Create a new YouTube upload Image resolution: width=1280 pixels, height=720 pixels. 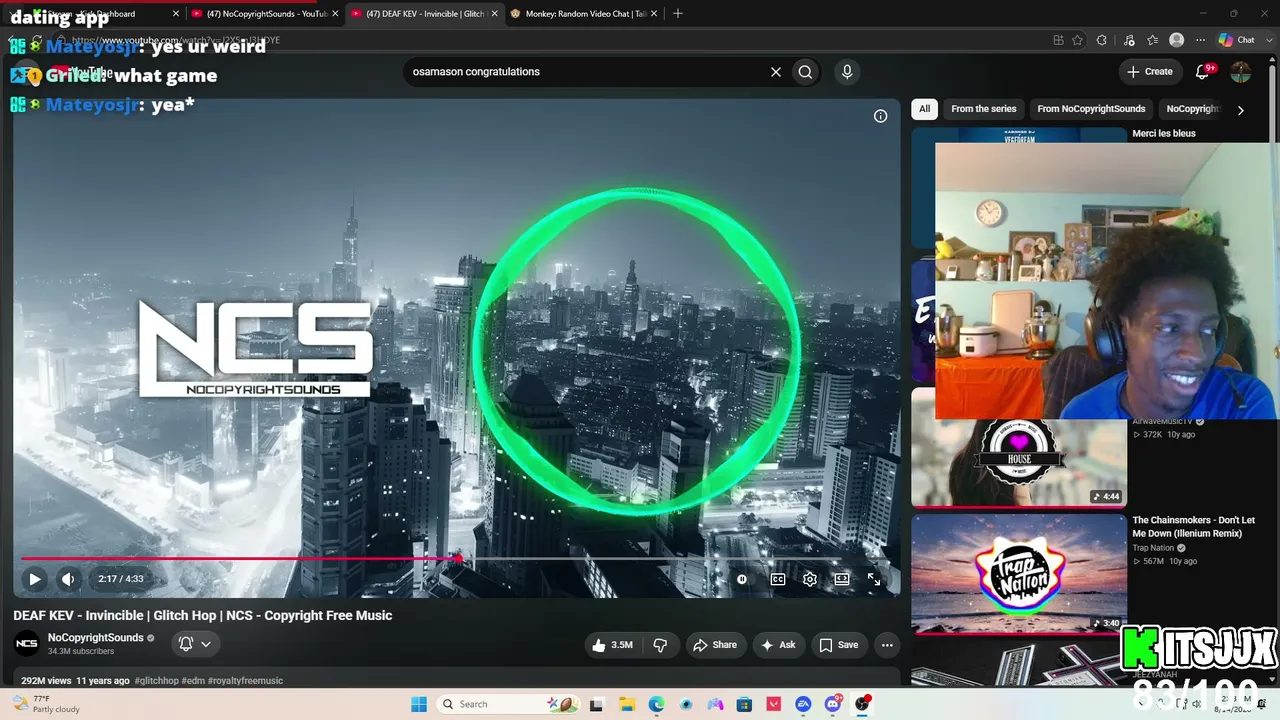tap(1150, 72)
